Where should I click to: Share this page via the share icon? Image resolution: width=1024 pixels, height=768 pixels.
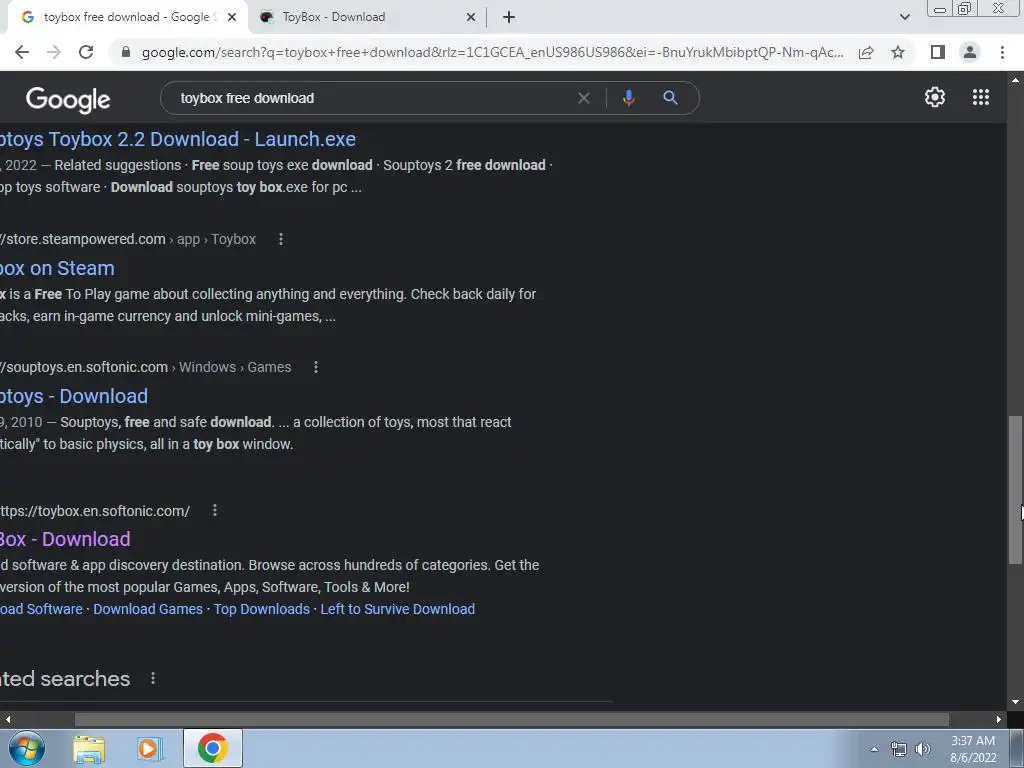tap(866, 52)
